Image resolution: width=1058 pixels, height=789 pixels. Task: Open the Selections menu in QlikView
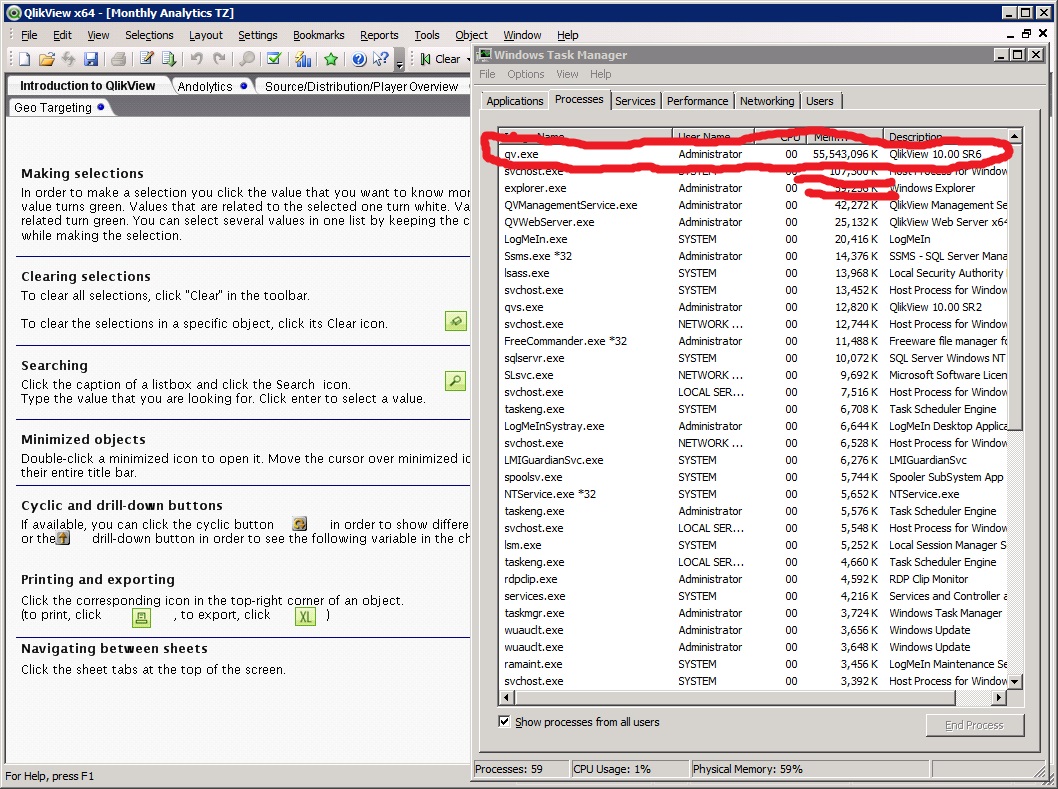[149, 35]
